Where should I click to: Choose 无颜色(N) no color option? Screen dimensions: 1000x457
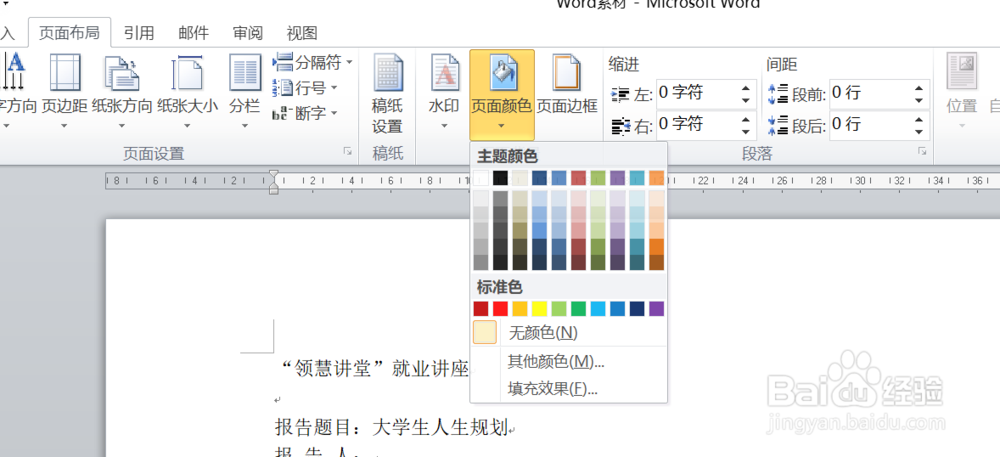(x=569, y=333)
